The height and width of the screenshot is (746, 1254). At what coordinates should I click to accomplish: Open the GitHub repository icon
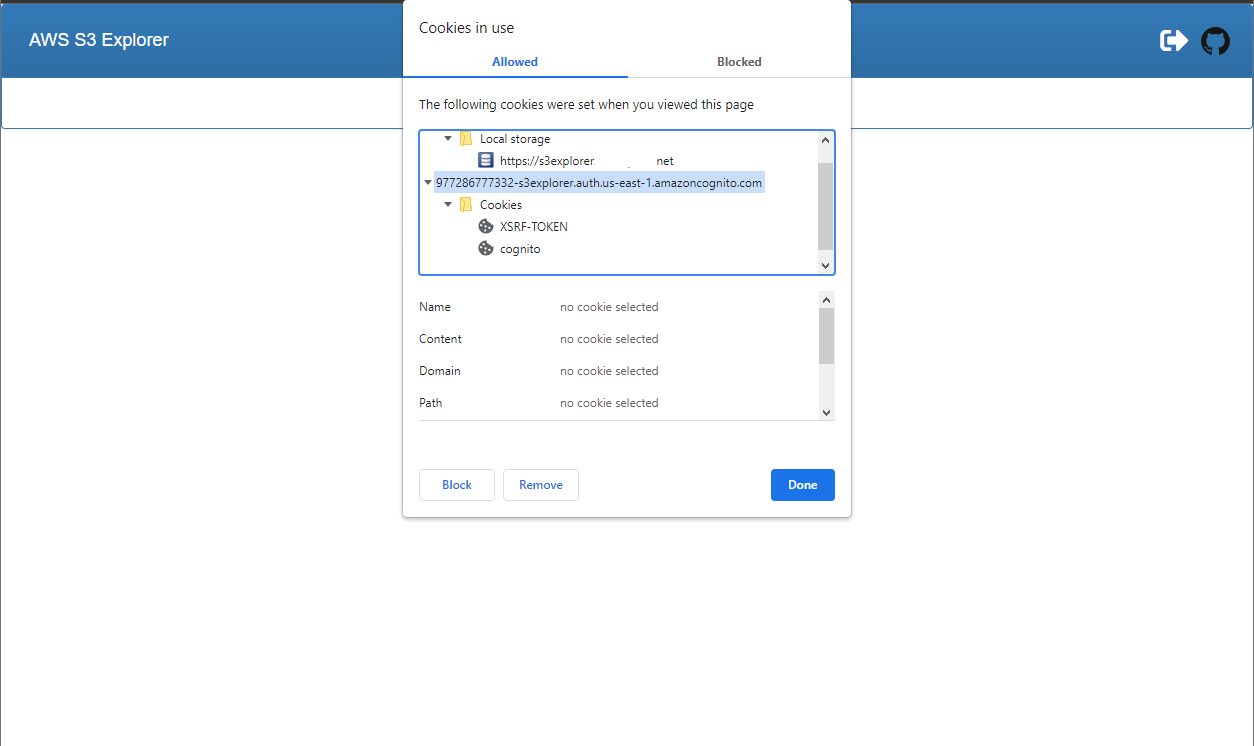click(x=1215, y=40)
